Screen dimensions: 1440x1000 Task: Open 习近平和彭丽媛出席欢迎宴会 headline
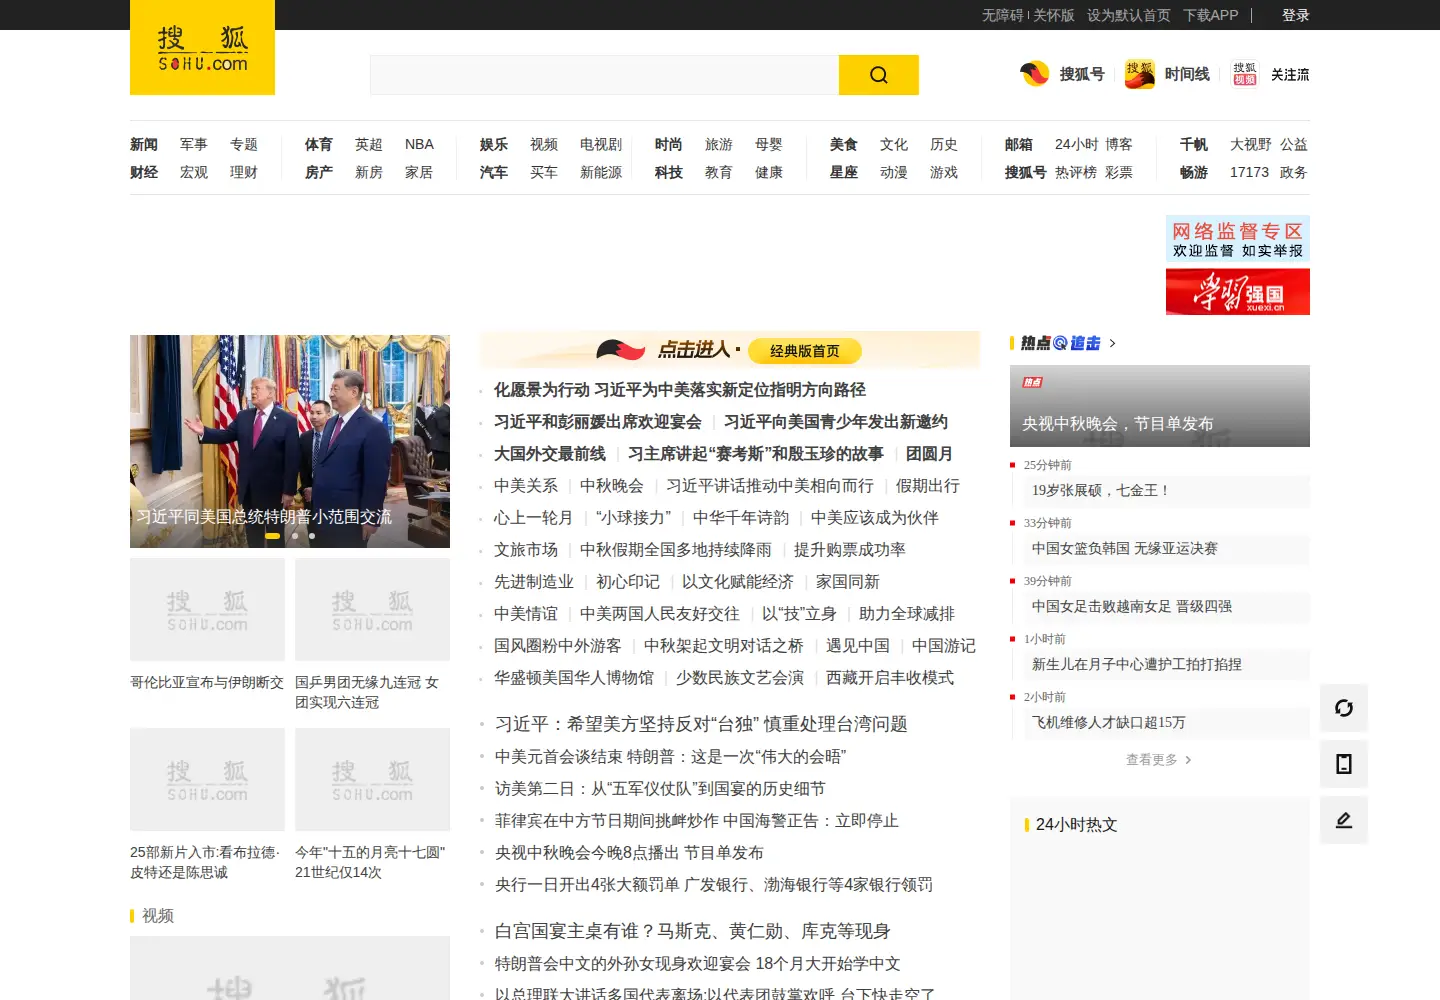[x=598, y=422]
